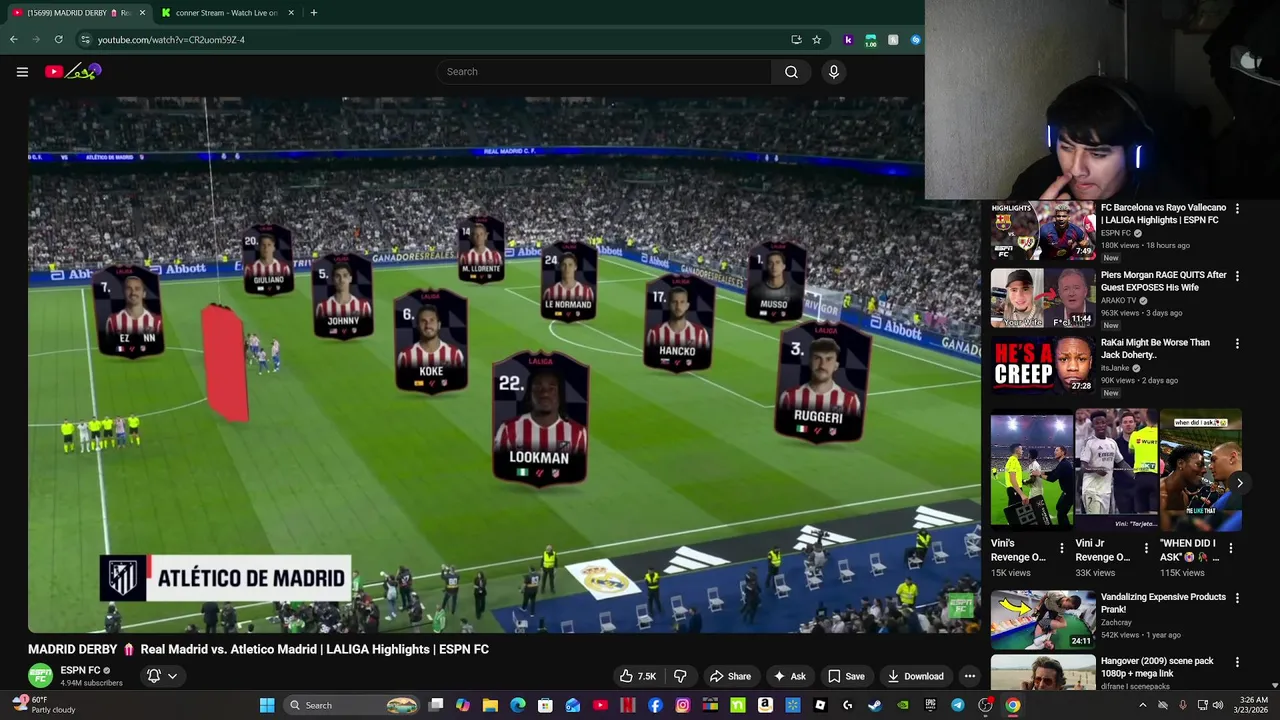Viewport: 1280px width, 720px height.
Task: Share the Madrid Derby video
Action: [730, 676]
